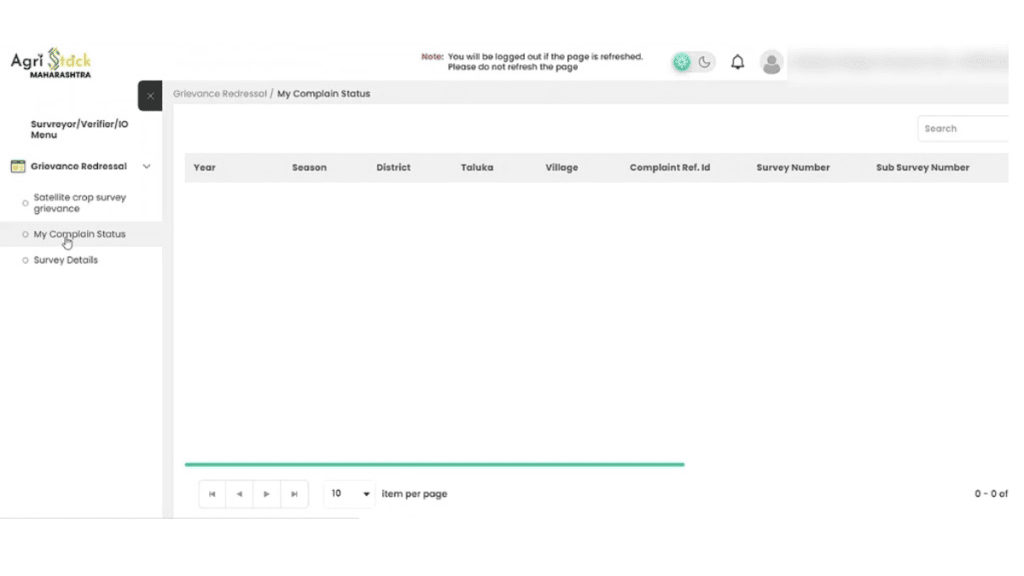Image resolution: width=1024 pixels, height=576 pixels.
Task: Click the AgriStack Maharashtra logo
Action: click(51, 63)
